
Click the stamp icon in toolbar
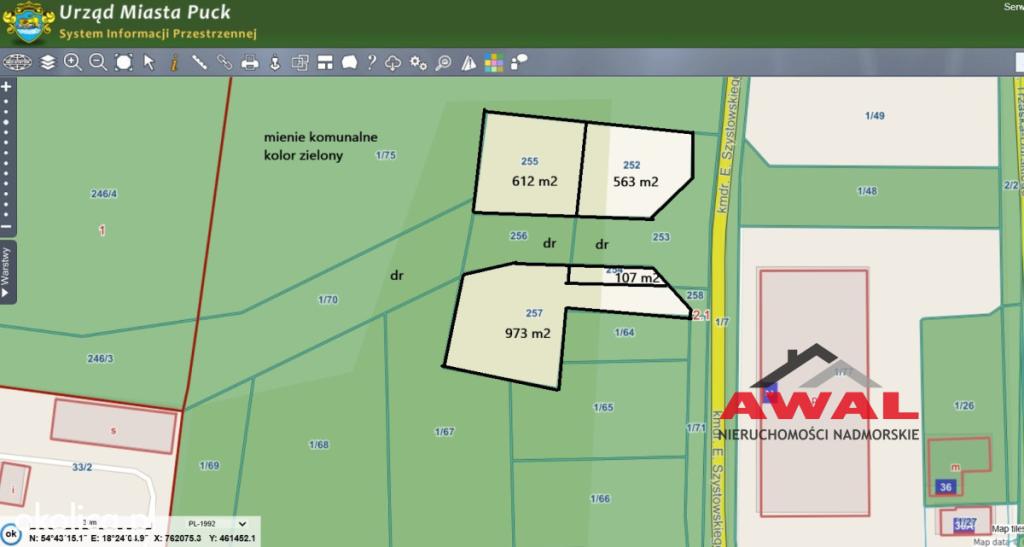[275, 62]
